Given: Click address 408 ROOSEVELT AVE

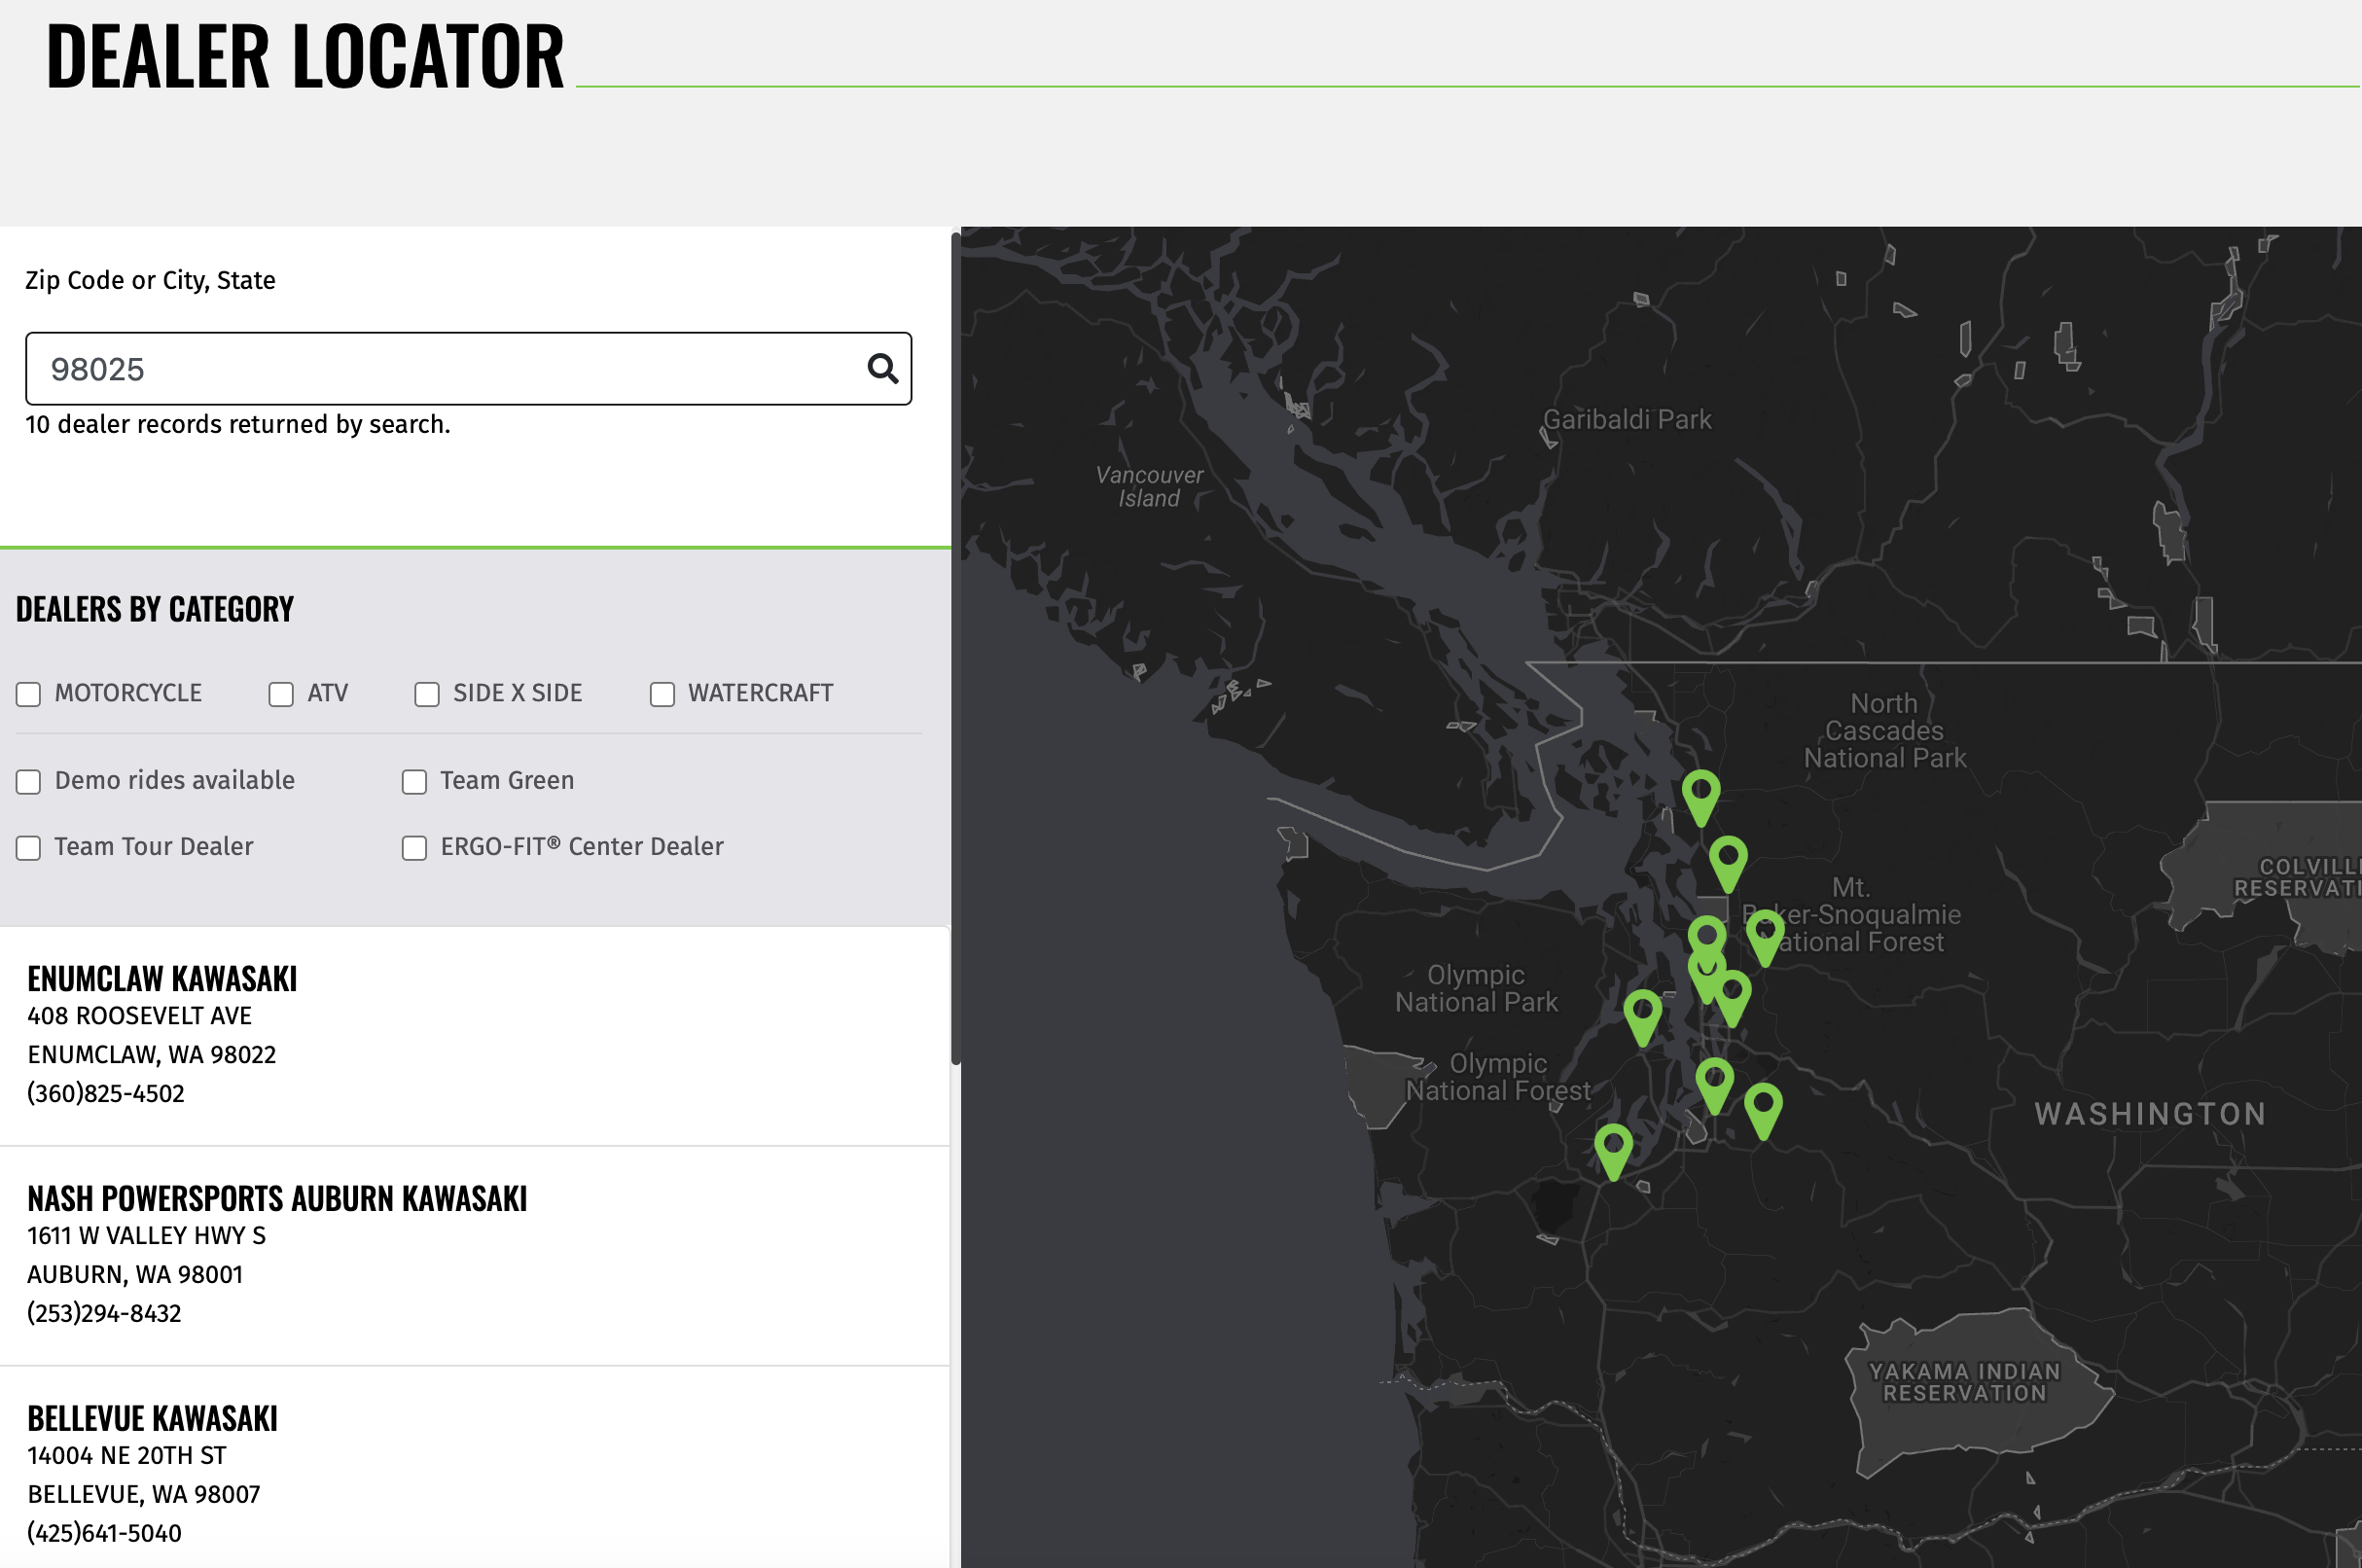Looking at the screenshot, I should click(139, 1016).
